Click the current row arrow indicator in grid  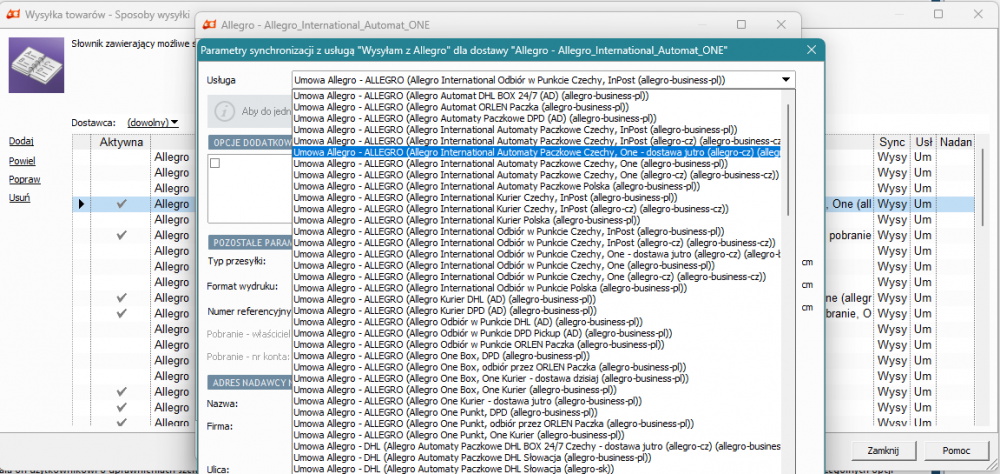pyautogui.click(x=81, y=204)
